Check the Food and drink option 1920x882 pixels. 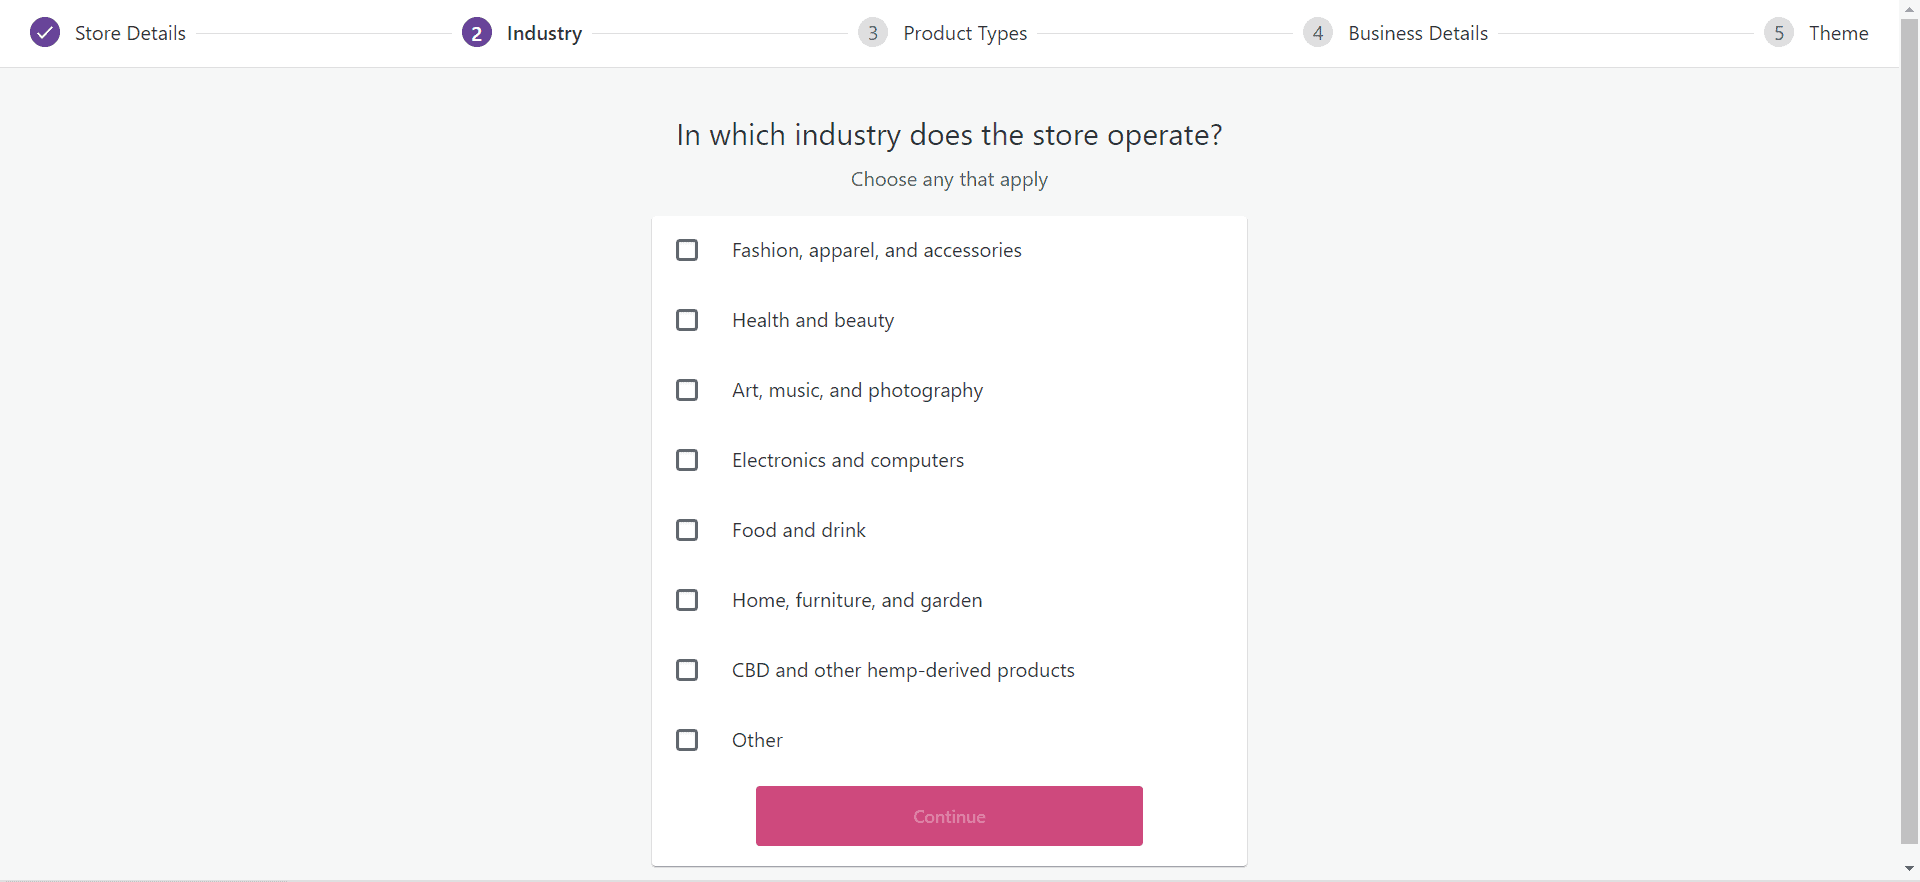coord(687,530)
